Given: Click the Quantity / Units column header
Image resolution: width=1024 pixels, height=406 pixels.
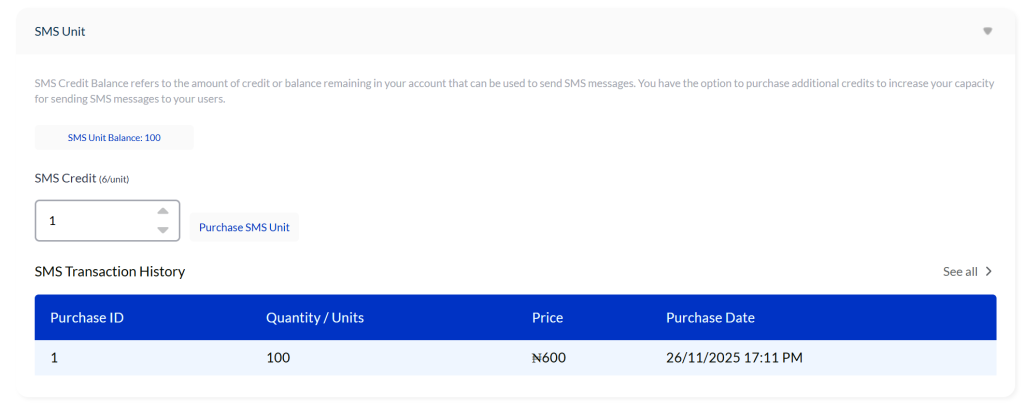Looking at the screenshot, I should (315, 318).
